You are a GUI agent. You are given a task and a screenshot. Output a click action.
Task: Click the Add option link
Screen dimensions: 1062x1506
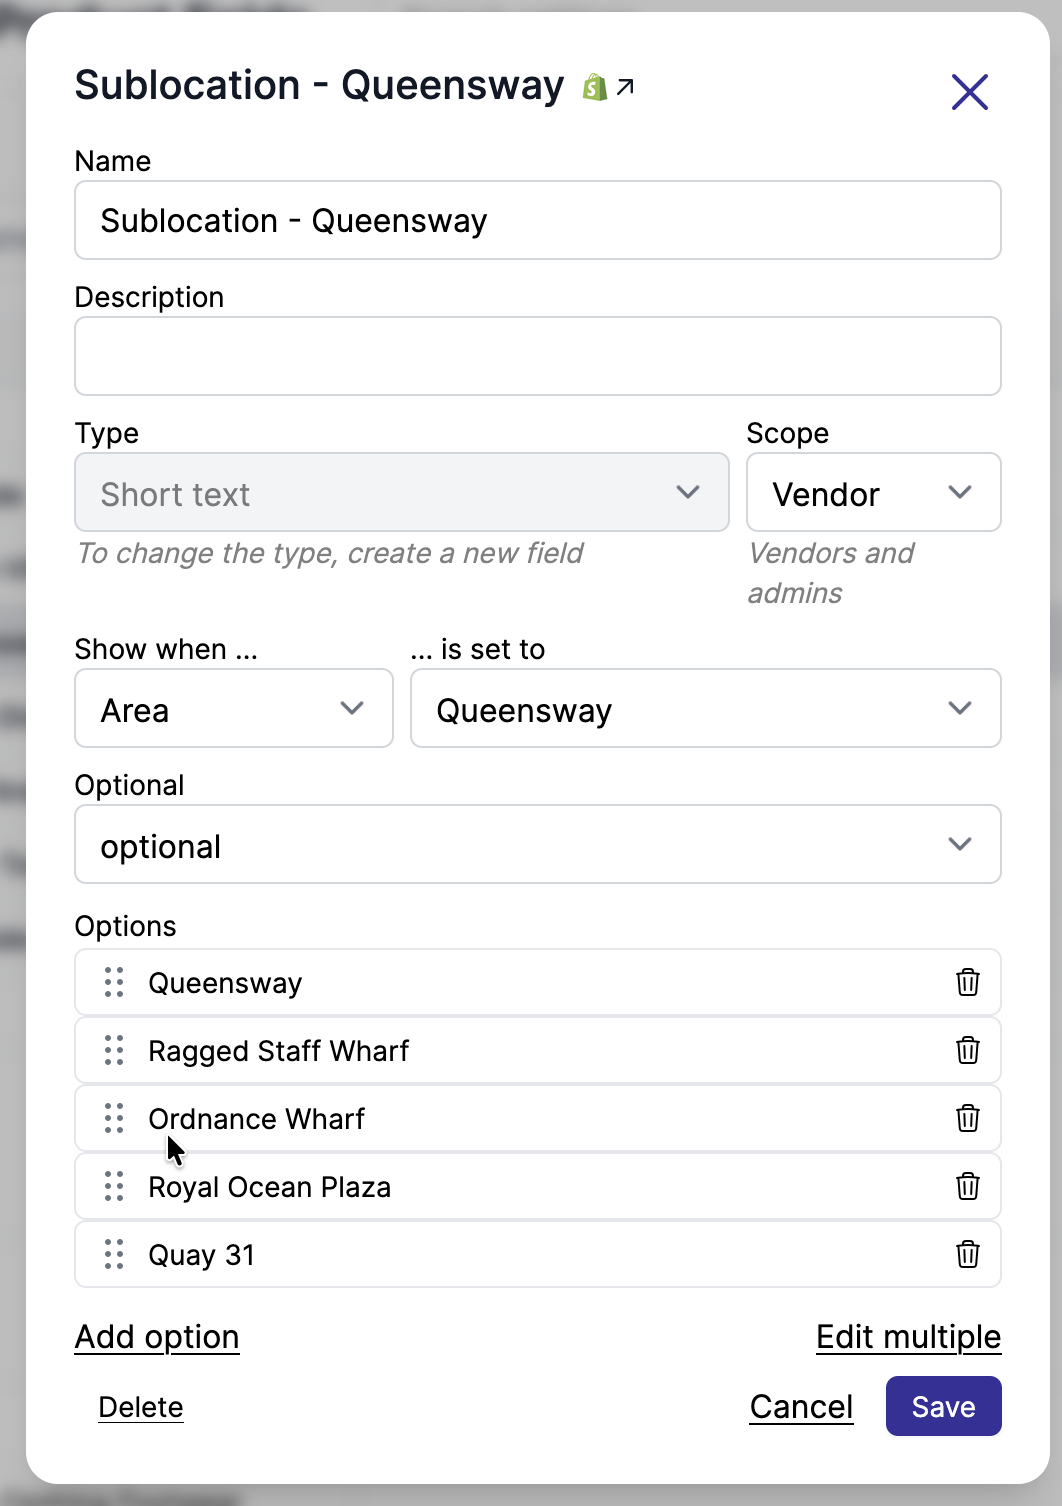point(157,1337)
